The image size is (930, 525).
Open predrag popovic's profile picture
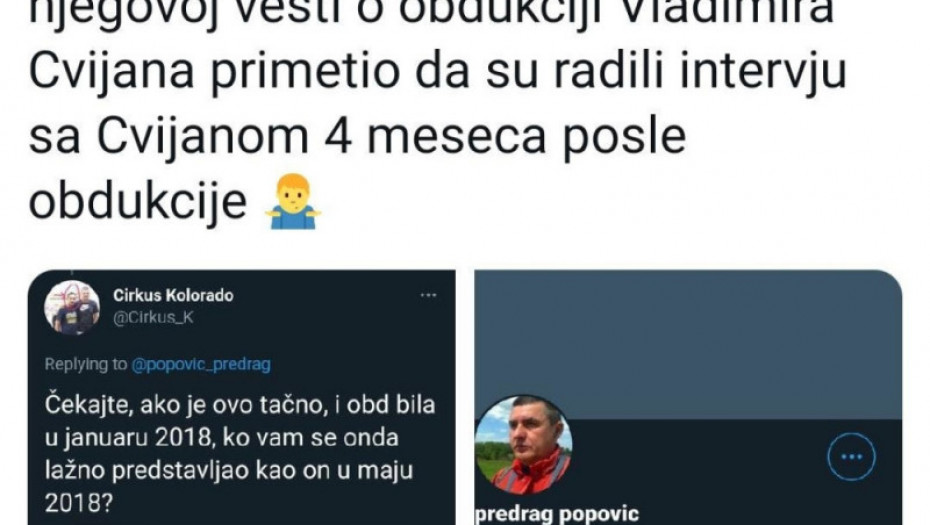click(x=524, y=445)
